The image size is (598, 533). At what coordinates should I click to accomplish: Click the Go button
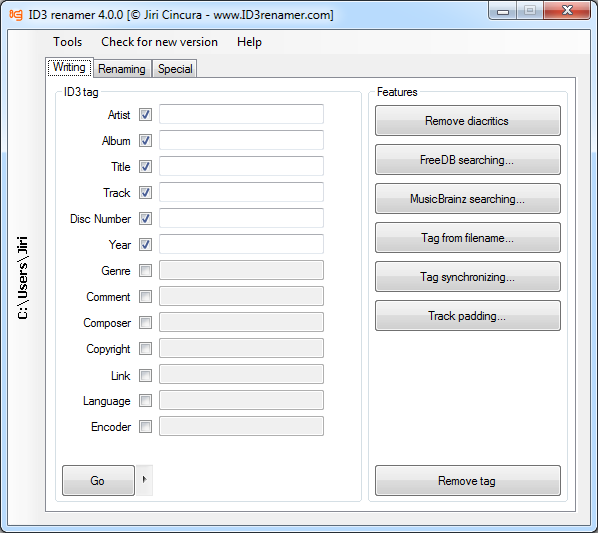[98, 480]
